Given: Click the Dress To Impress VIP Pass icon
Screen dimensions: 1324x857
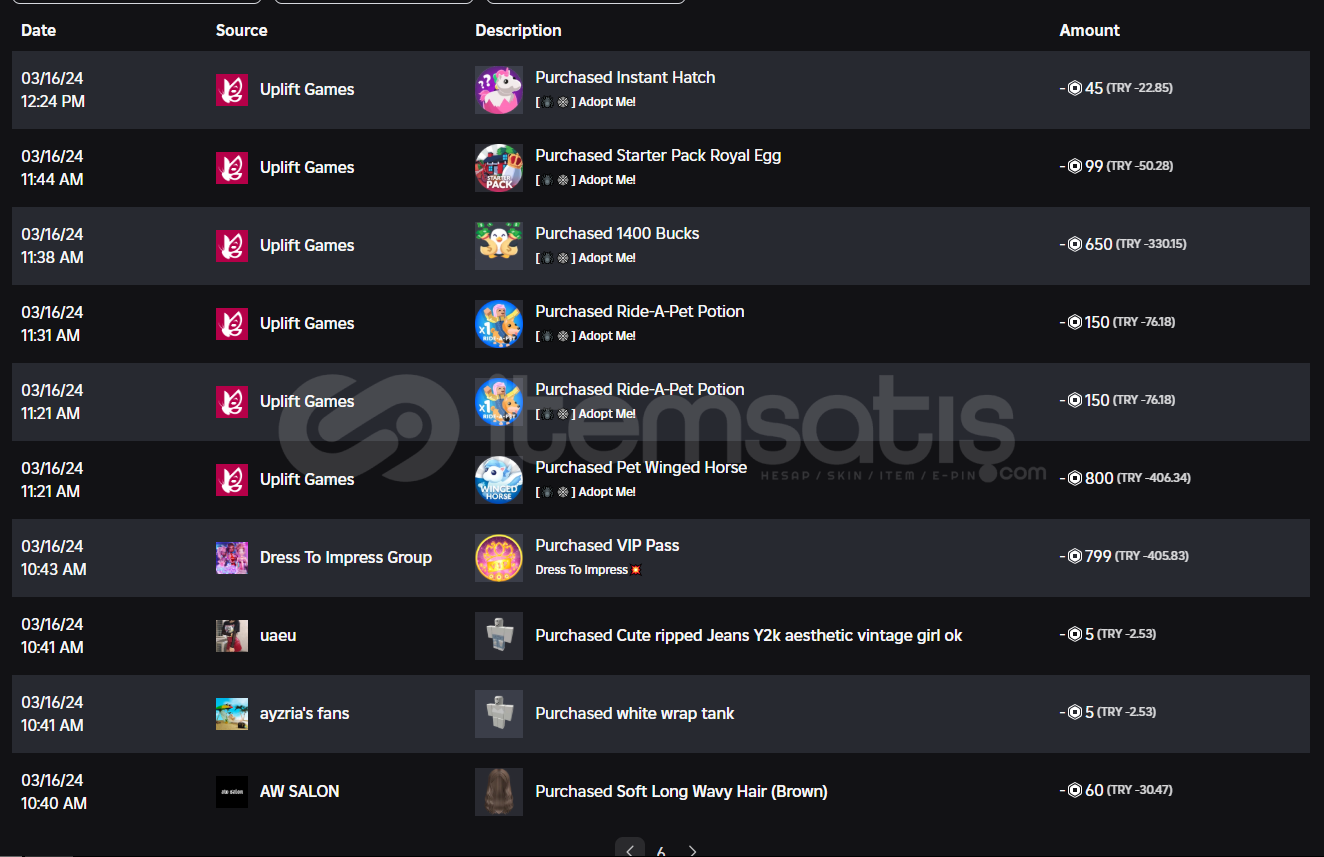Looking at the screenshot, I should pyautogui.click(x=499, y=558).
